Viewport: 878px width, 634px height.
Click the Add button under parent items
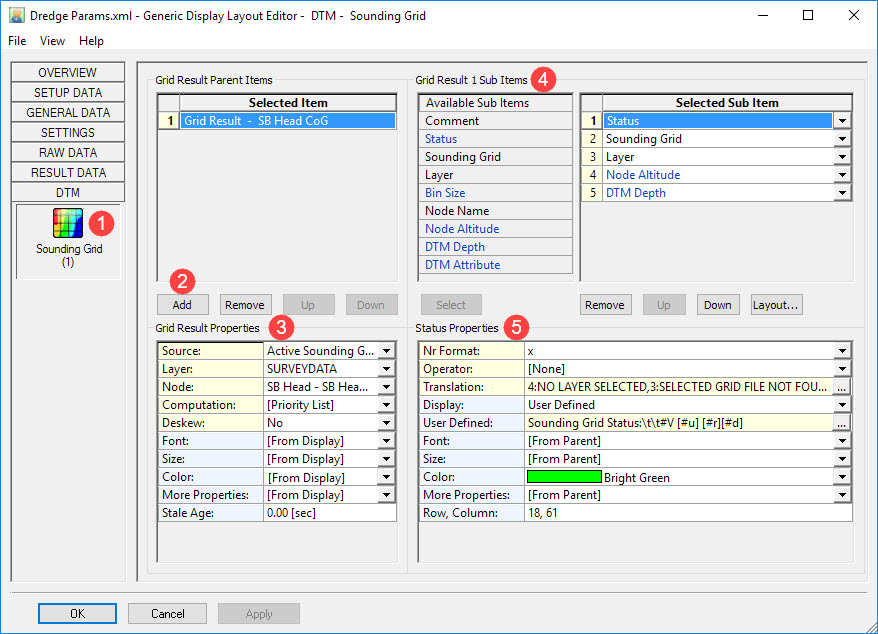click(x=182, y=305)
